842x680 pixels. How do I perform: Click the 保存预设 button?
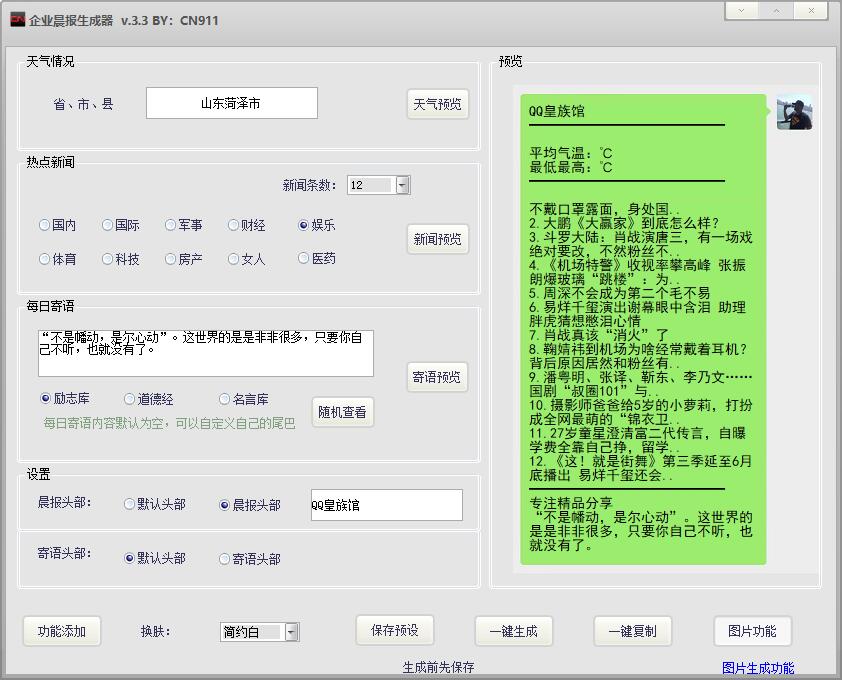click(393, 631)
